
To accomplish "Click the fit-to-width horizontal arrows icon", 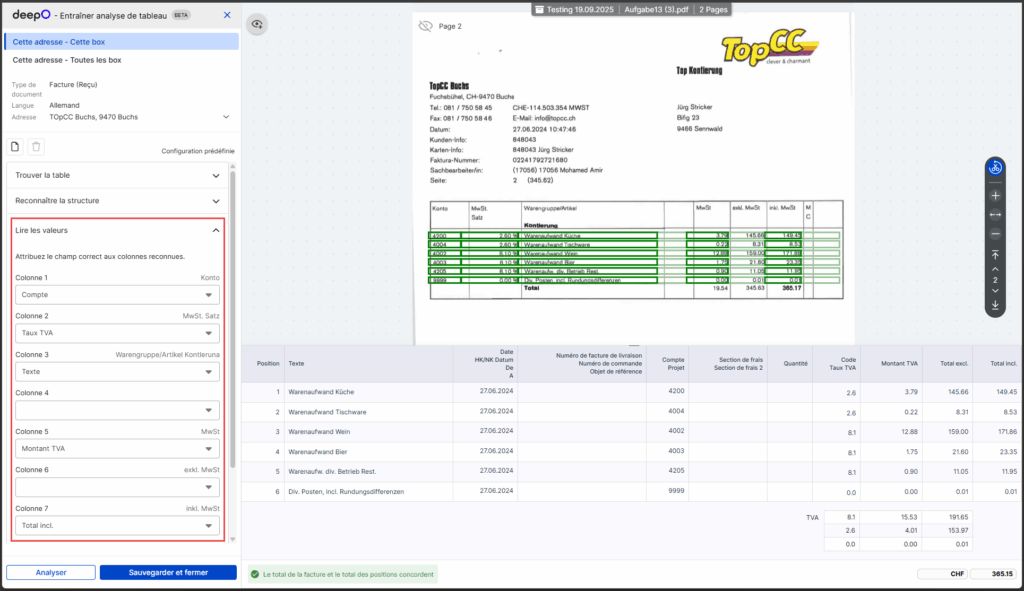I will 995,214.
